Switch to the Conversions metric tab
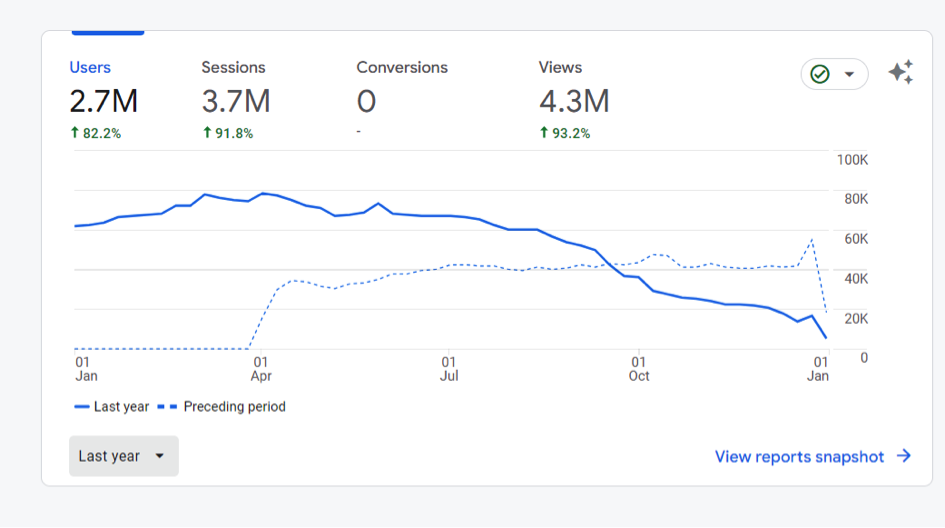The image size is (945, 528). pos(402,68)
